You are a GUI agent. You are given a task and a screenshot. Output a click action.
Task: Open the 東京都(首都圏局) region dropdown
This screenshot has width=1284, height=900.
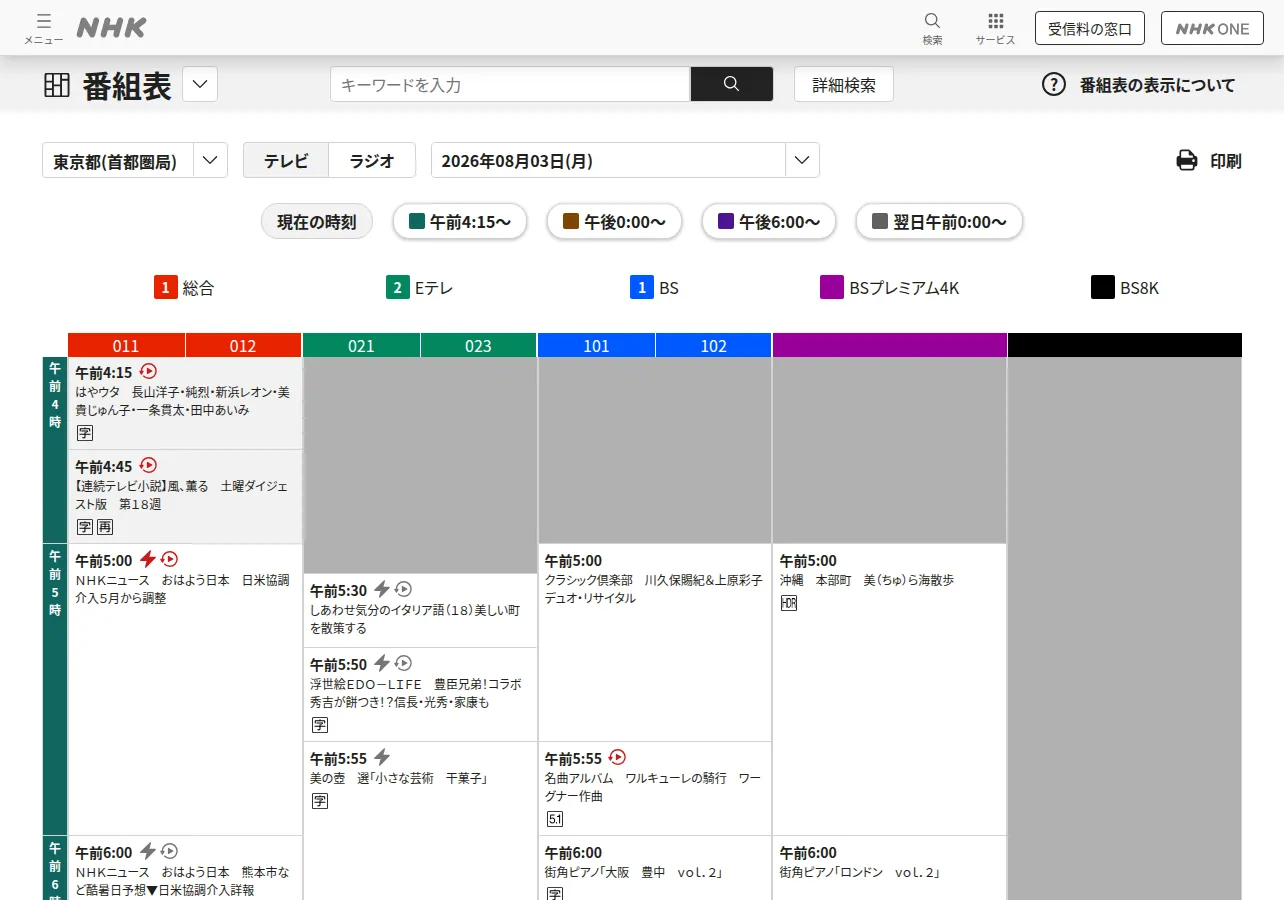click(x=135, y=160)
